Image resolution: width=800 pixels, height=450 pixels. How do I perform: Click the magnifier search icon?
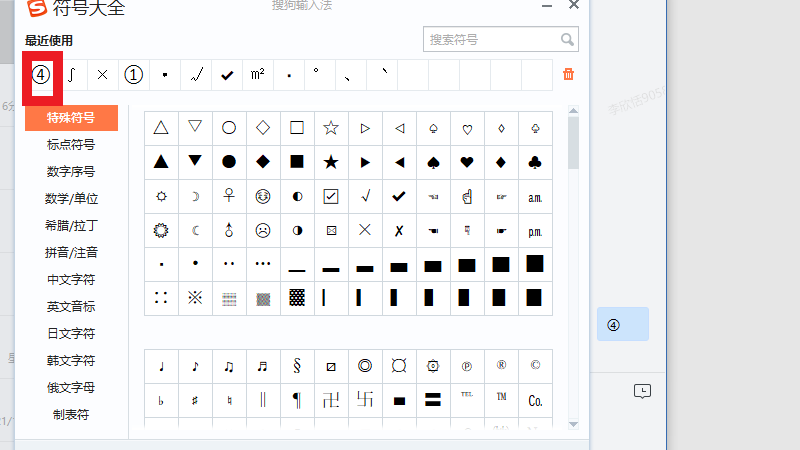pos(567,40)
